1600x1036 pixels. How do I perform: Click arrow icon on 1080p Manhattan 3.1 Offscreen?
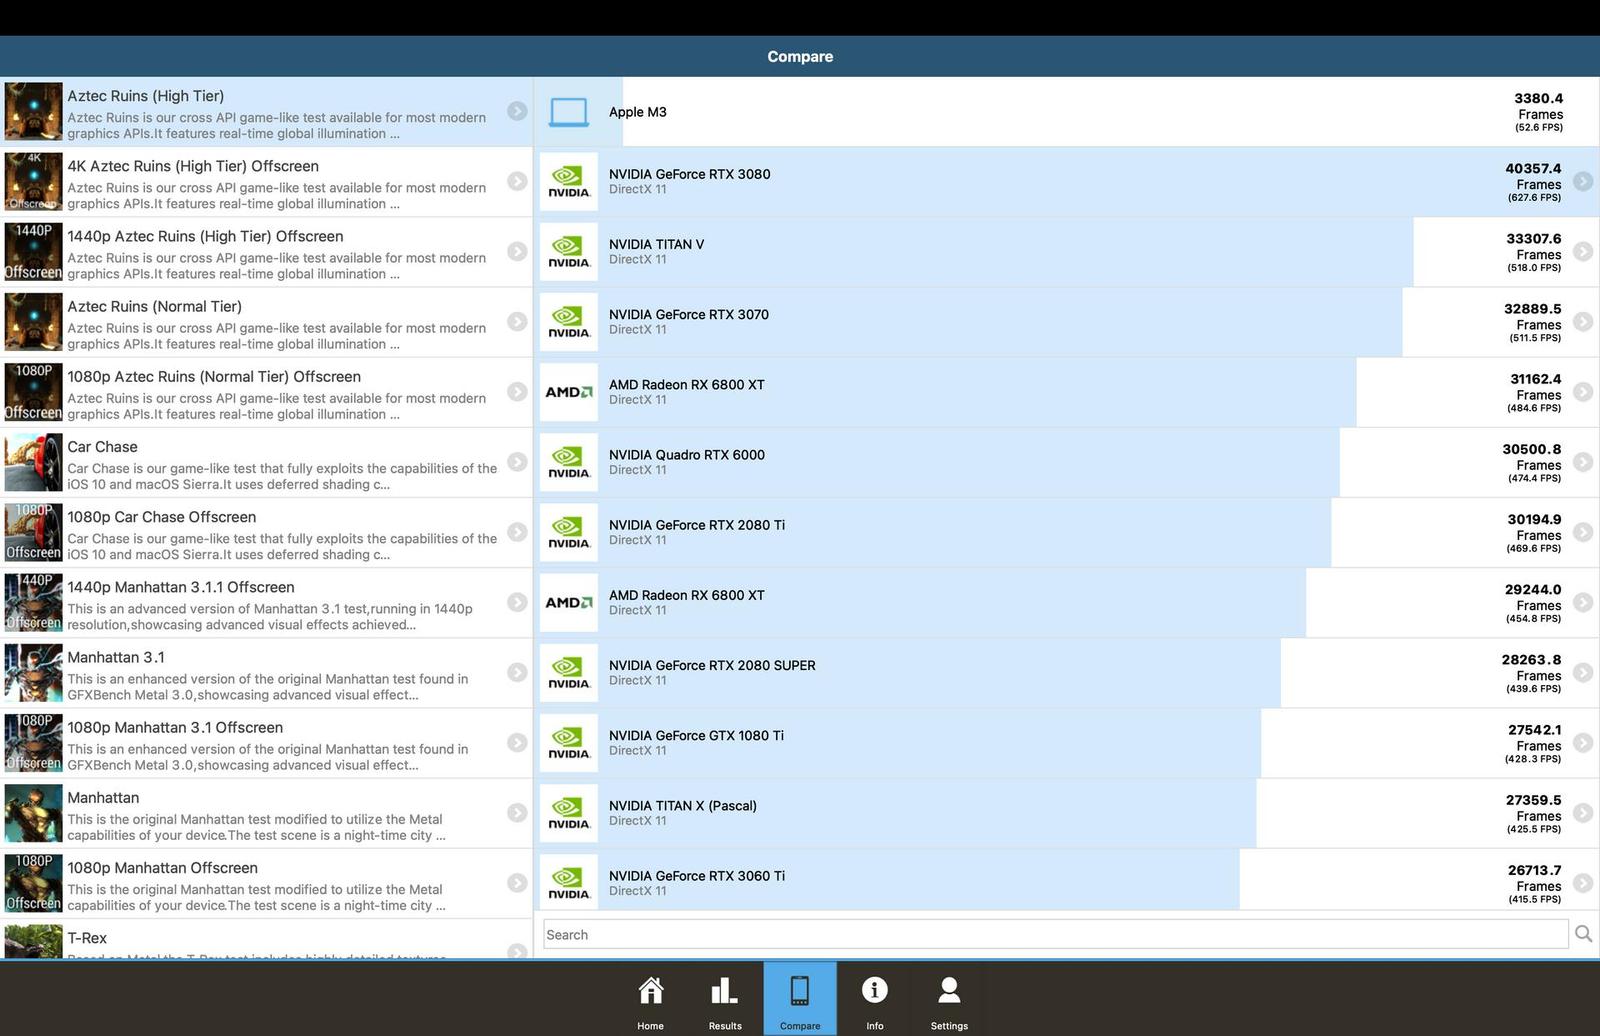click(x=517, y=742)
